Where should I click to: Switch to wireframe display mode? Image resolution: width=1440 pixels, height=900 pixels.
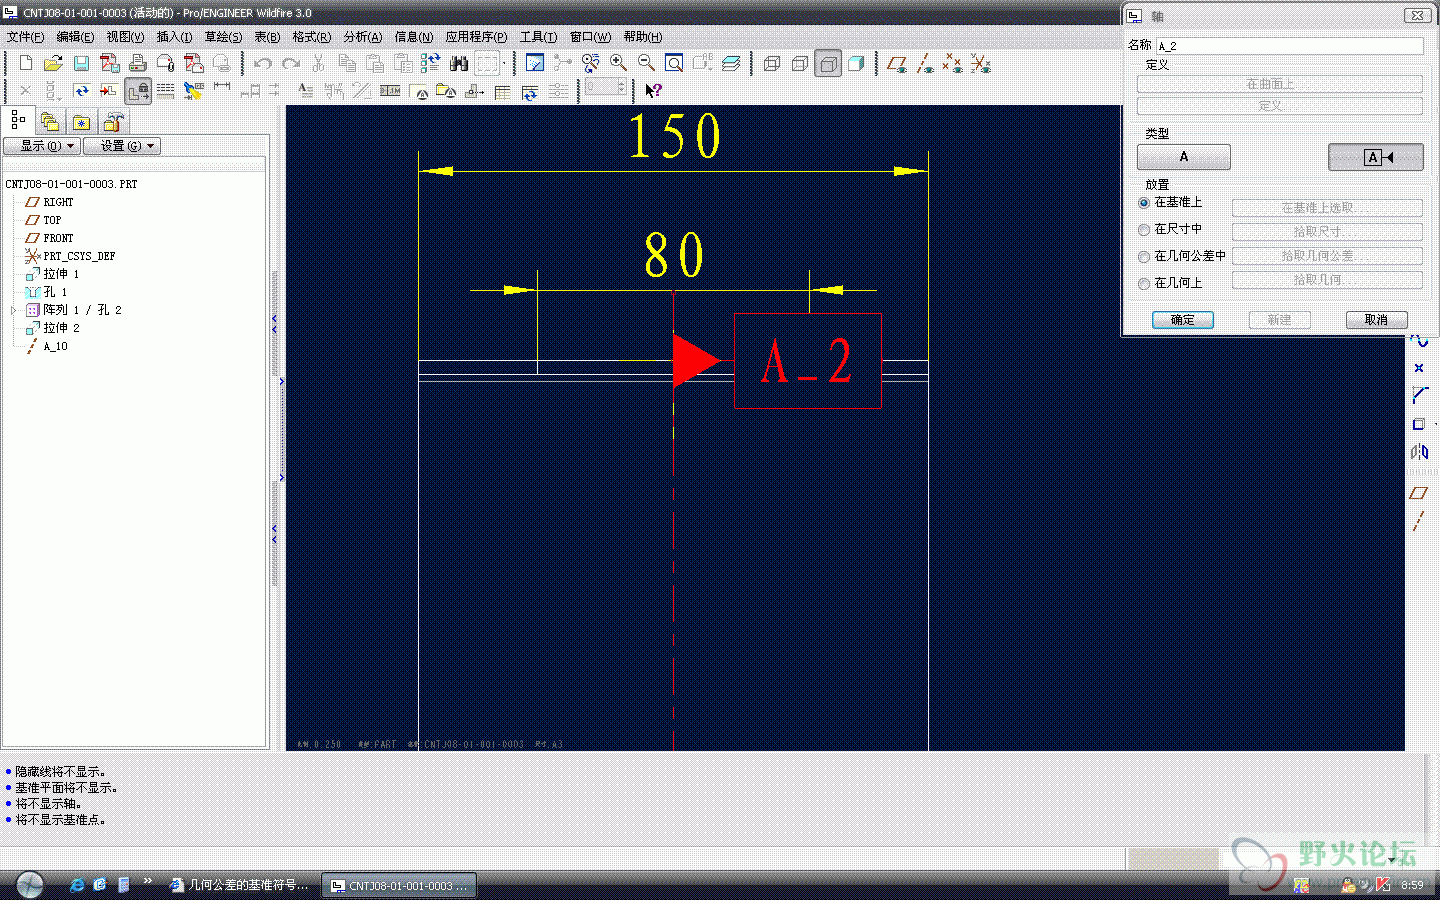pyautogui.click(x=772, y=64)
